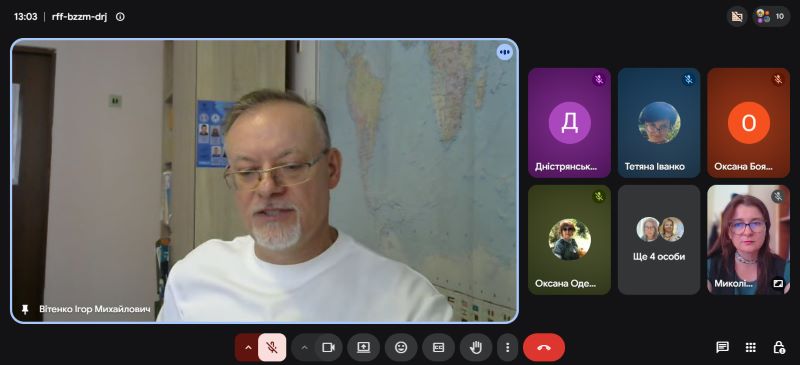This screenshot has width=800, height=365.
Task: Click Тетяна Іванко's round profile photo
Action: 659,123
